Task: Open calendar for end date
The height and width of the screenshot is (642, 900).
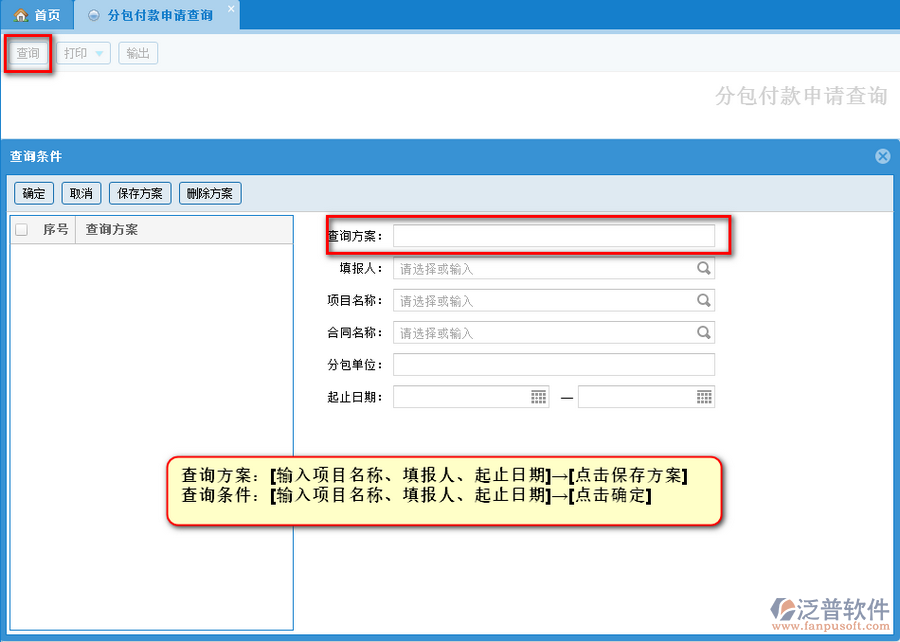Action: 704,397
